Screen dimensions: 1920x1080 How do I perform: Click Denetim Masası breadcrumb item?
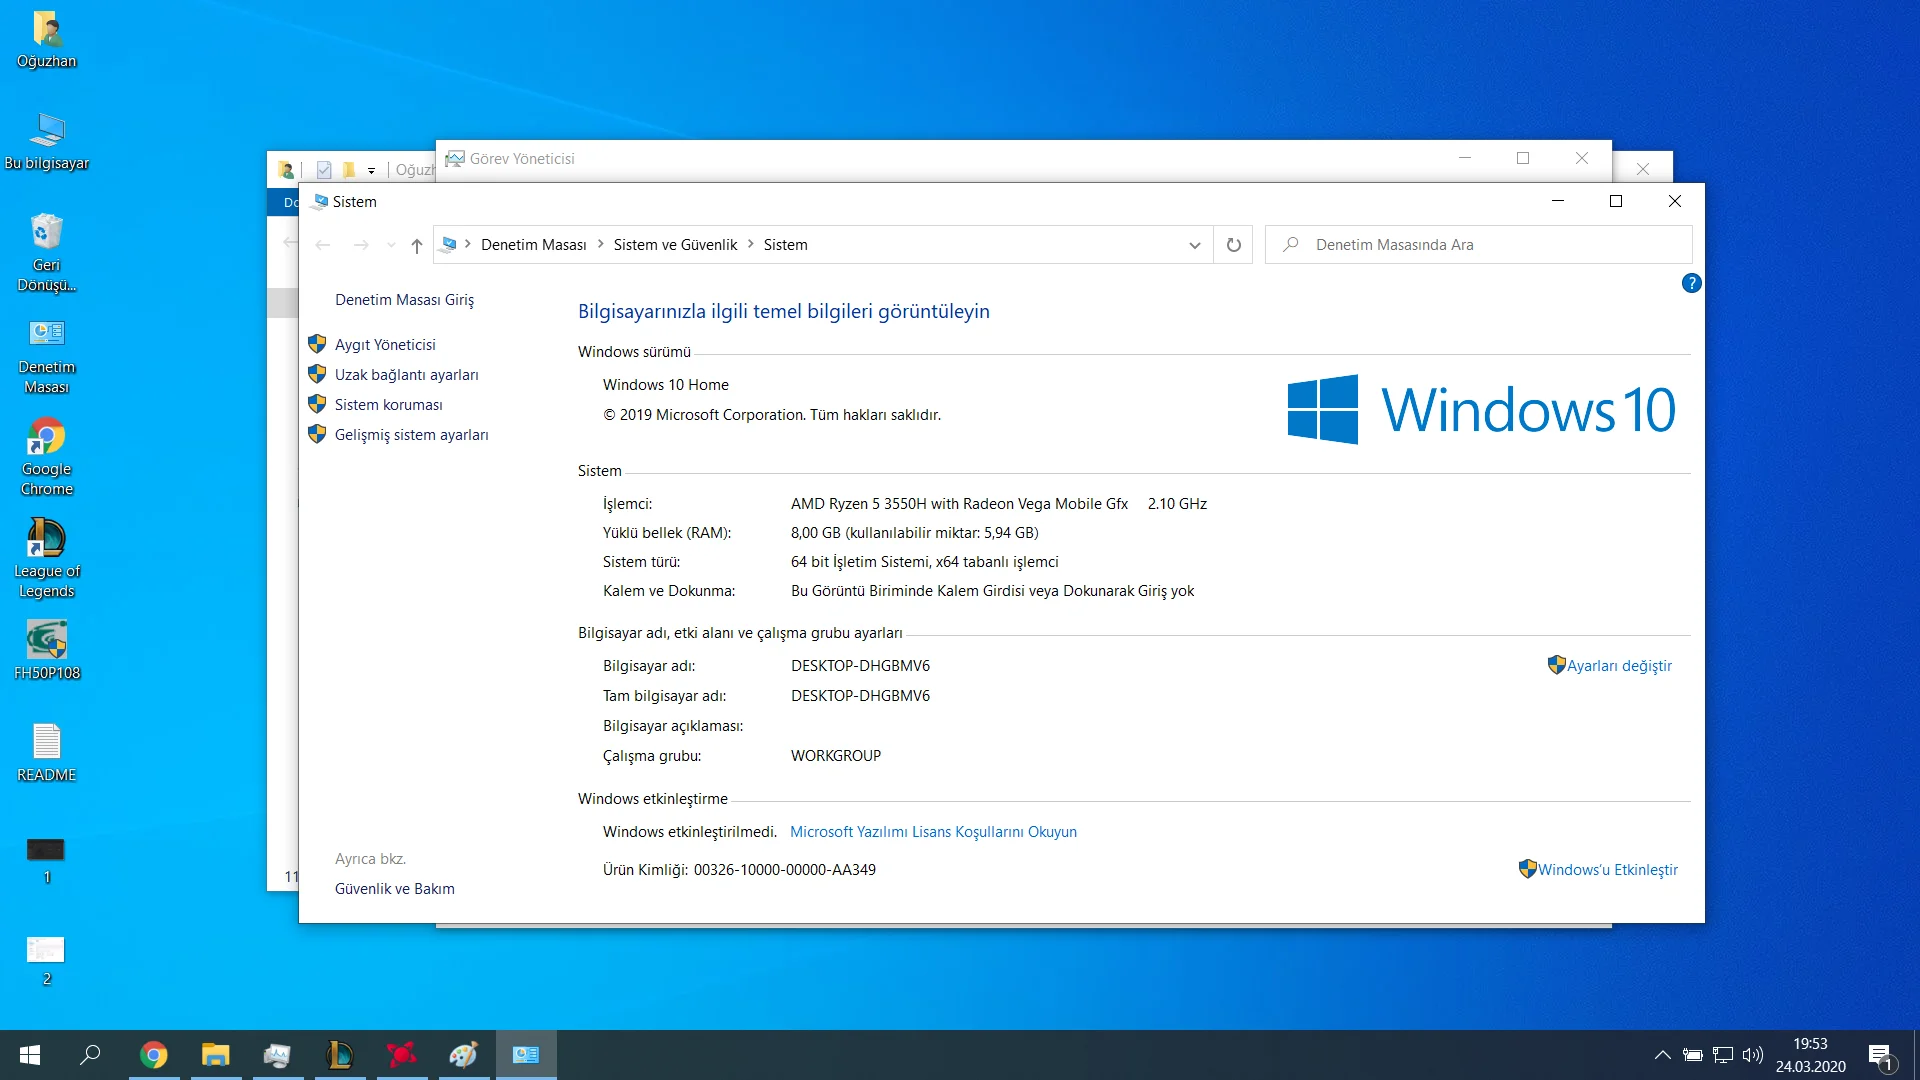coord(533,245)
